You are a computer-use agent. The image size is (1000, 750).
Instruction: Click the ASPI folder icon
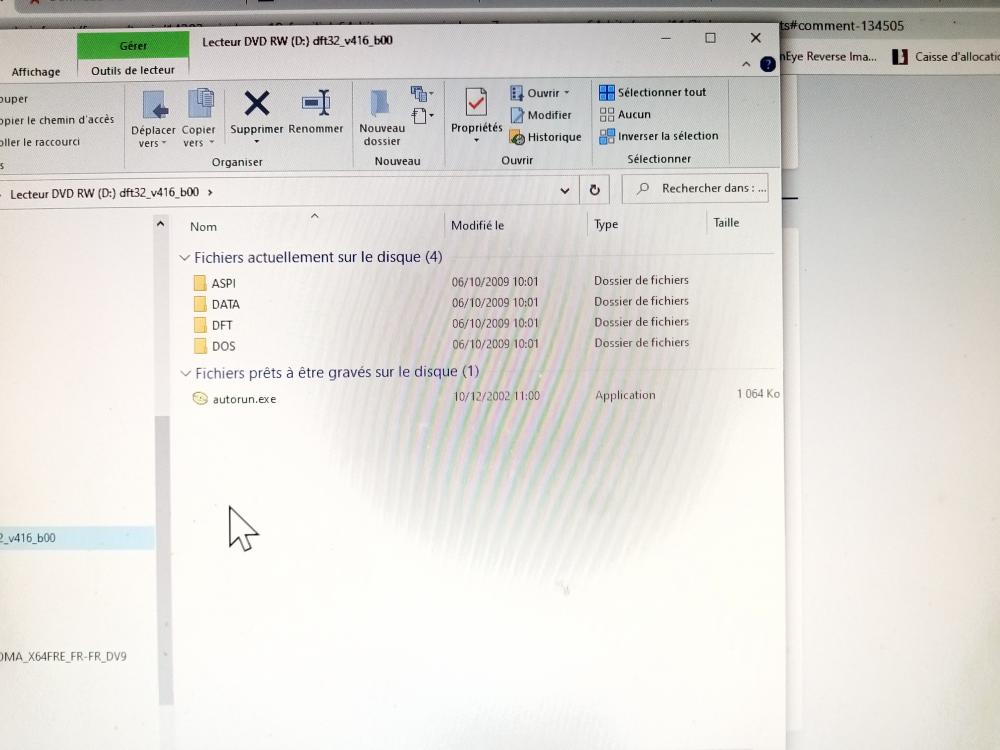[x=200, y=283]
